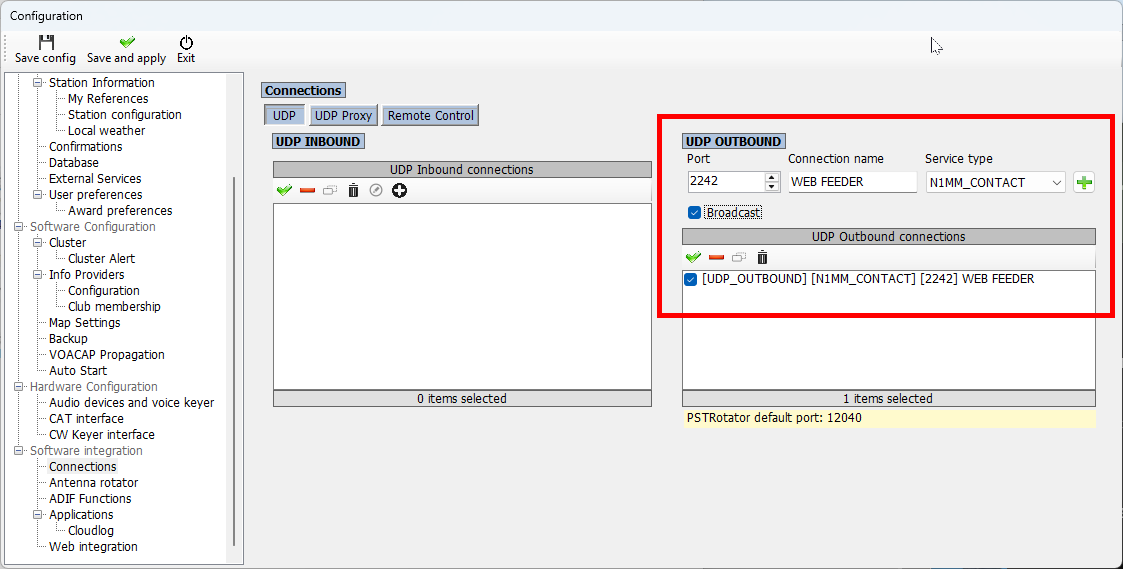Click the UDP Outbound connections header
This screenshot has height=569, width=1123.
(x=889, y=236)
